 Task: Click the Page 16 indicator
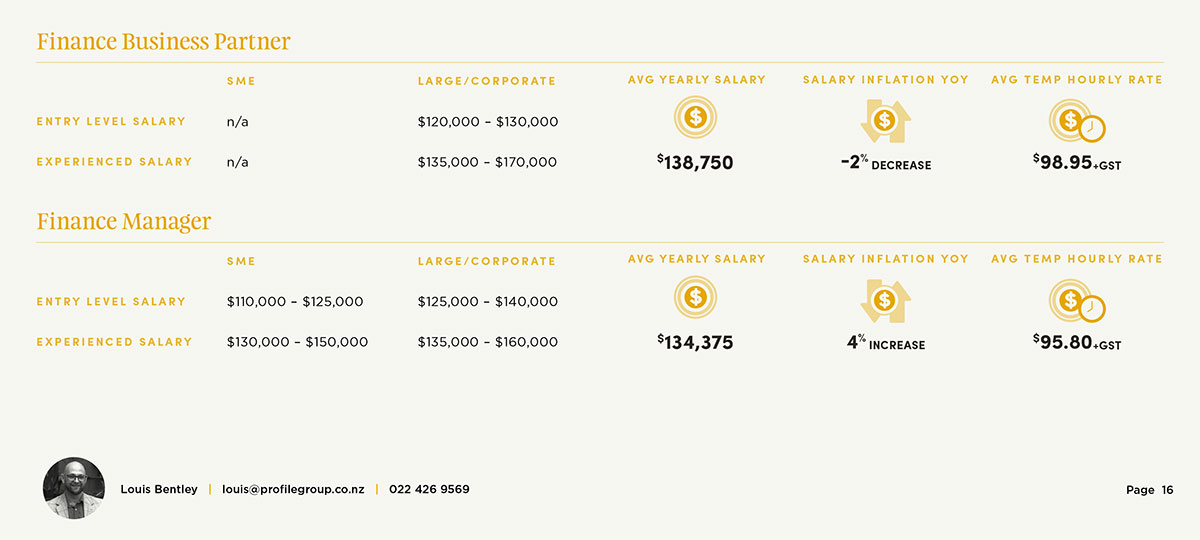coord(1149,490)
